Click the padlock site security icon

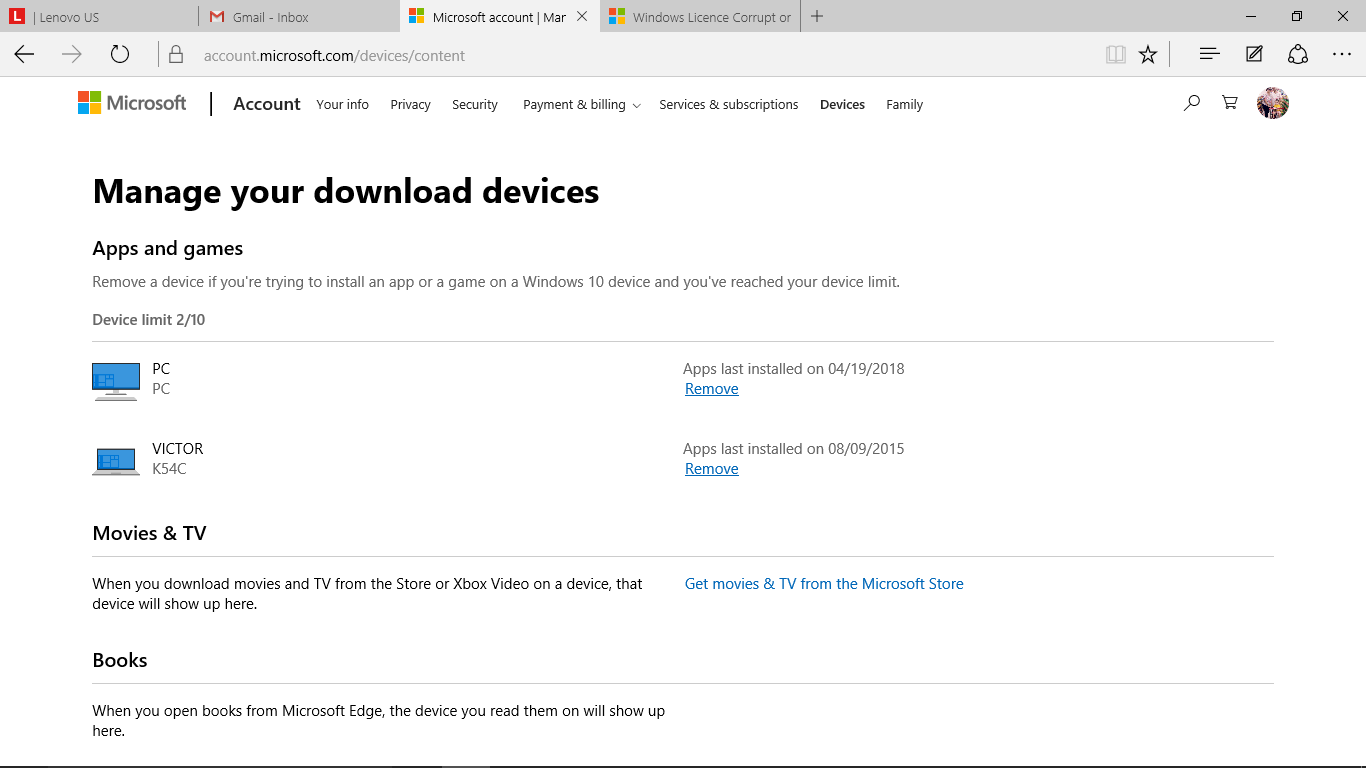coord(176,55)
